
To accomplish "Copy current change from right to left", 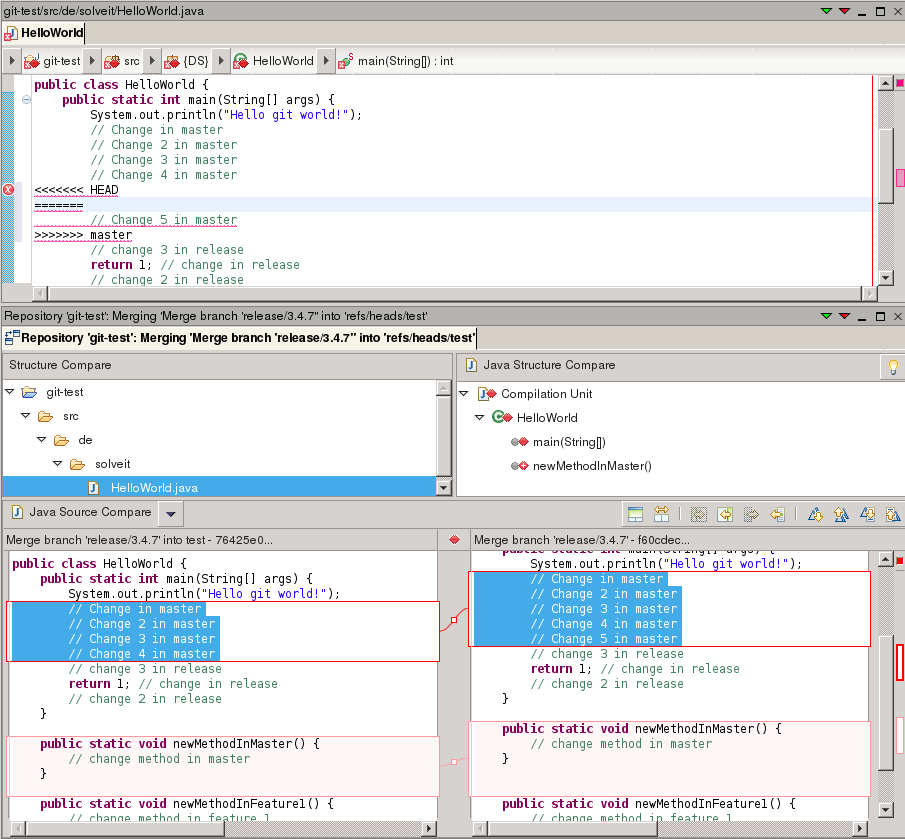I will point(777,514).
